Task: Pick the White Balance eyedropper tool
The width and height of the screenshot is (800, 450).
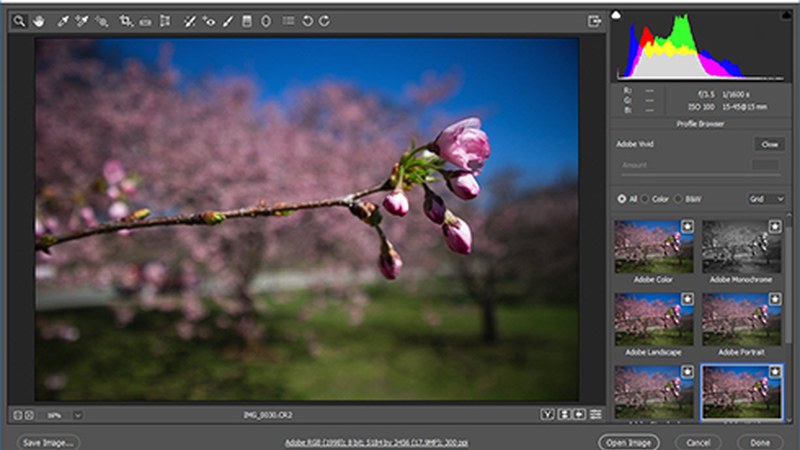Action: coord(63,20)
